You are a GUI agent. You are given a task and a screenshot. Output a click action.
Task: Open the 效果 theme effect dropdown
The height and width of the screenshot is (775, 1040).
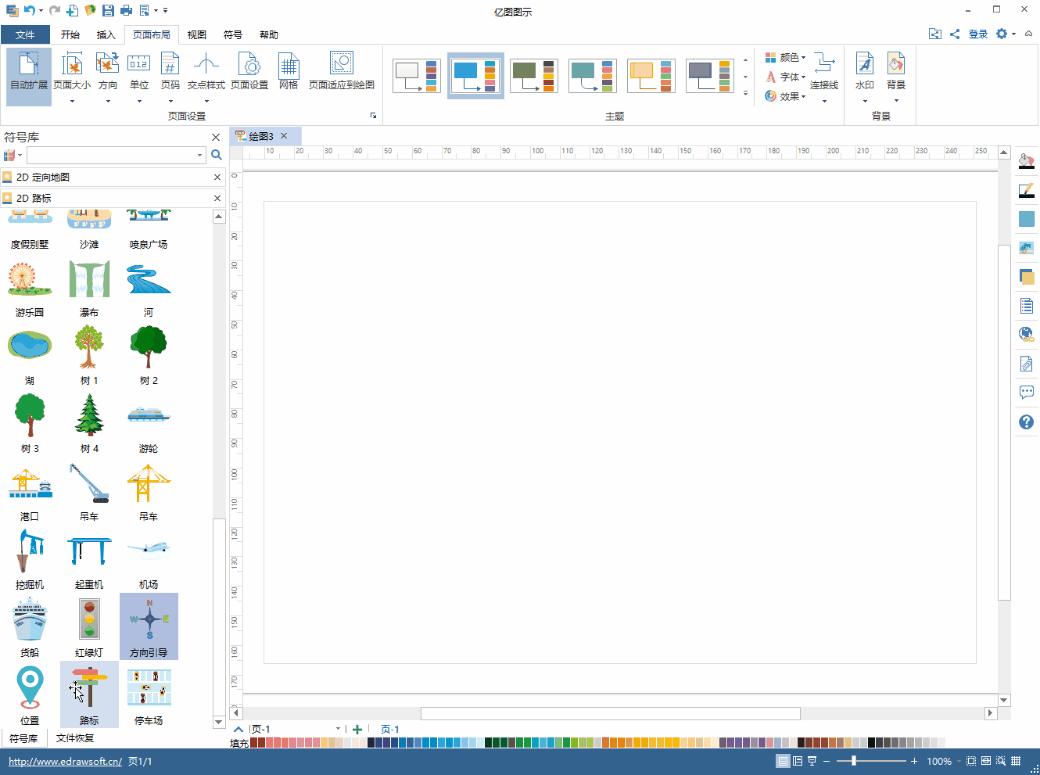coord(785,96)
